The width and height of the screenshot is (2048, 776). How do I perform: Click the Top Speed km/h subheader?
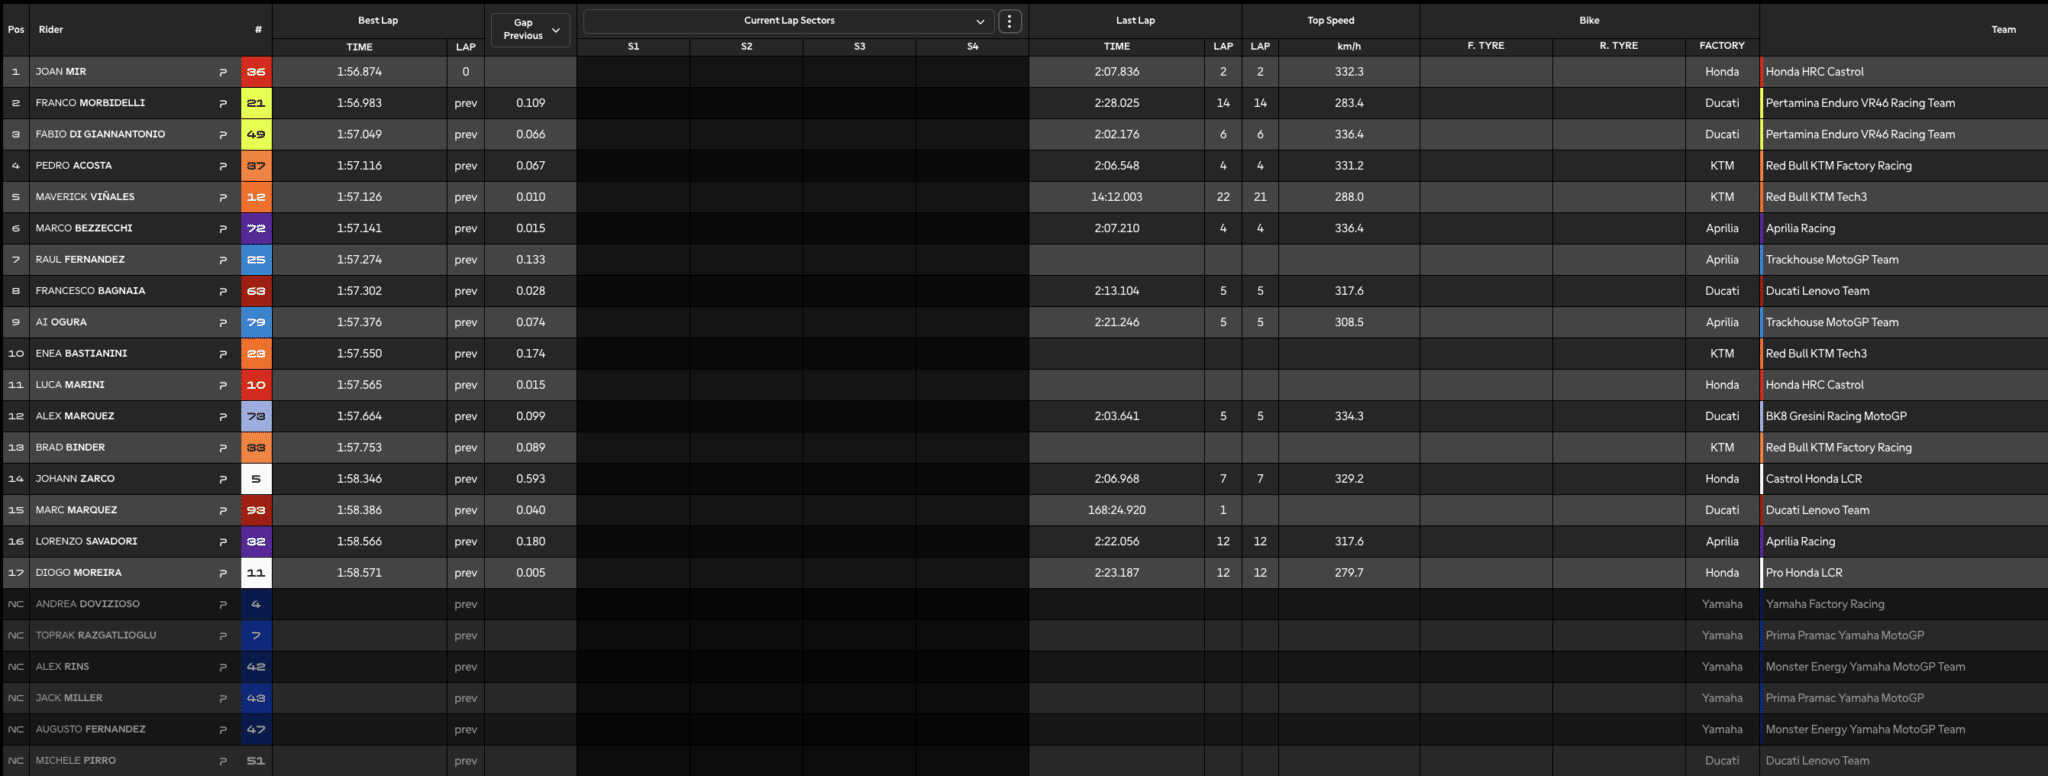coord(1349,46)
